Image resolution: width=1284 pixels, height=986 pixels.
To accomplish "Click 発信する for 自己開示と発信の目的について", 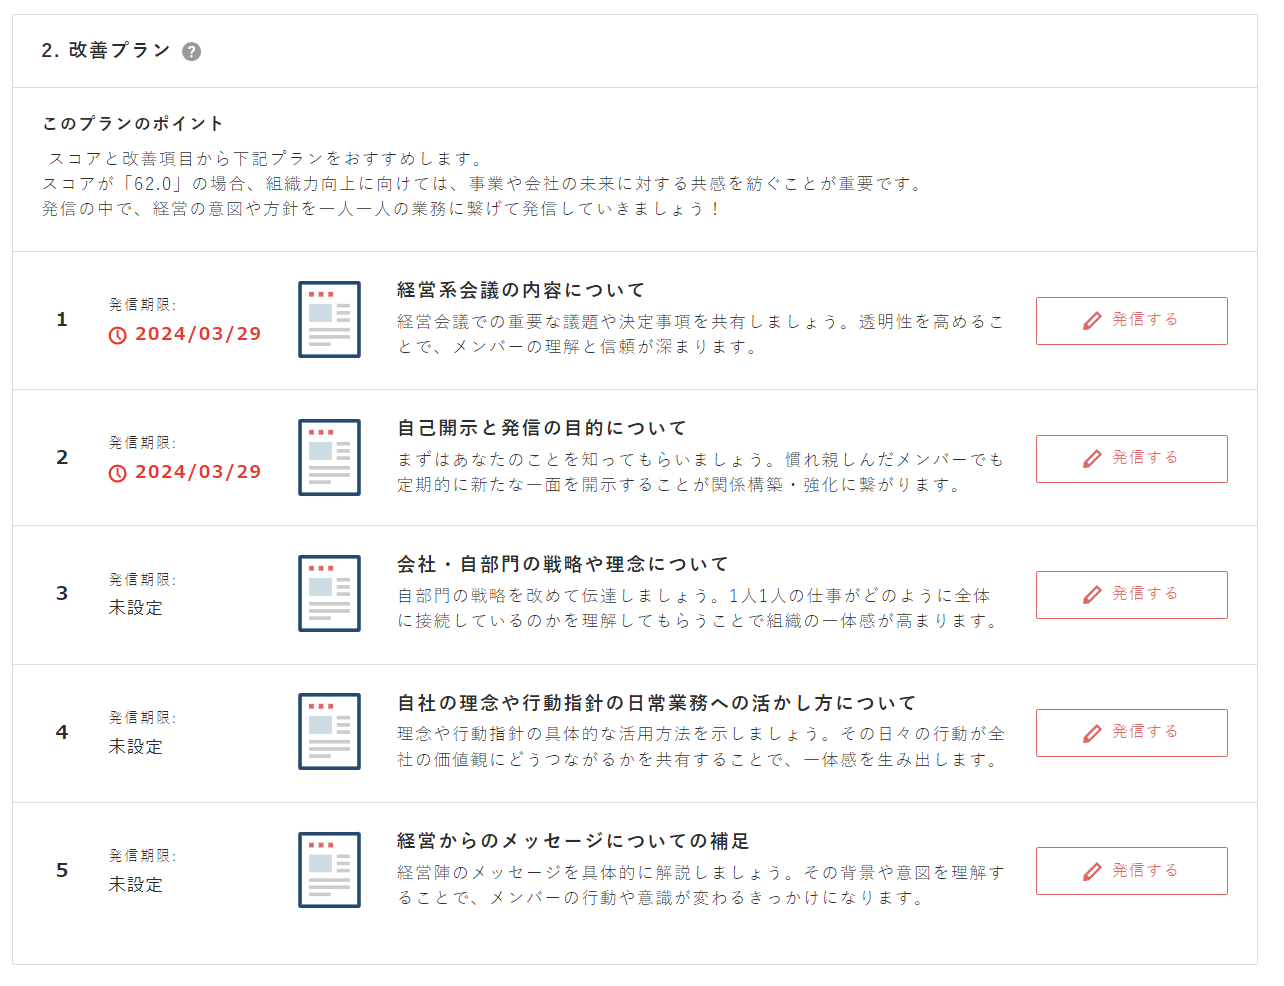I will point(1131,459).
